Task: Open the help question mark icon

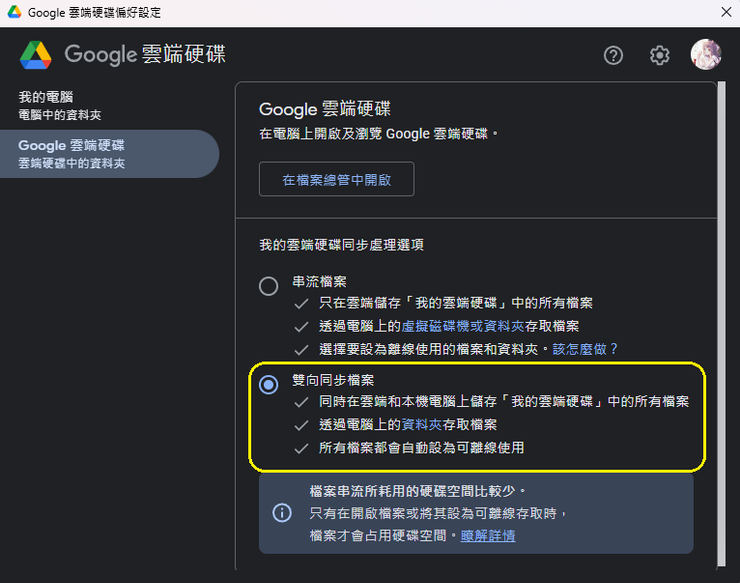Action: (613, 55)
